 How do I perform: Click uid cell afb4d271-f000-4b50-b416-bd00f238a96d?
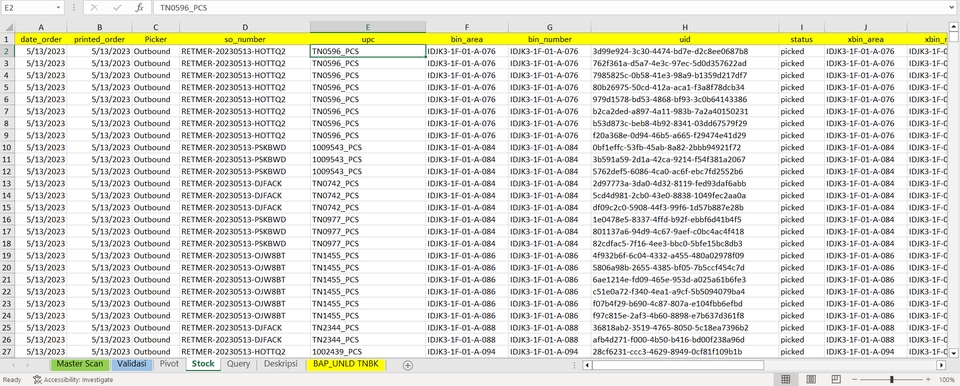(x=685, y=339)
